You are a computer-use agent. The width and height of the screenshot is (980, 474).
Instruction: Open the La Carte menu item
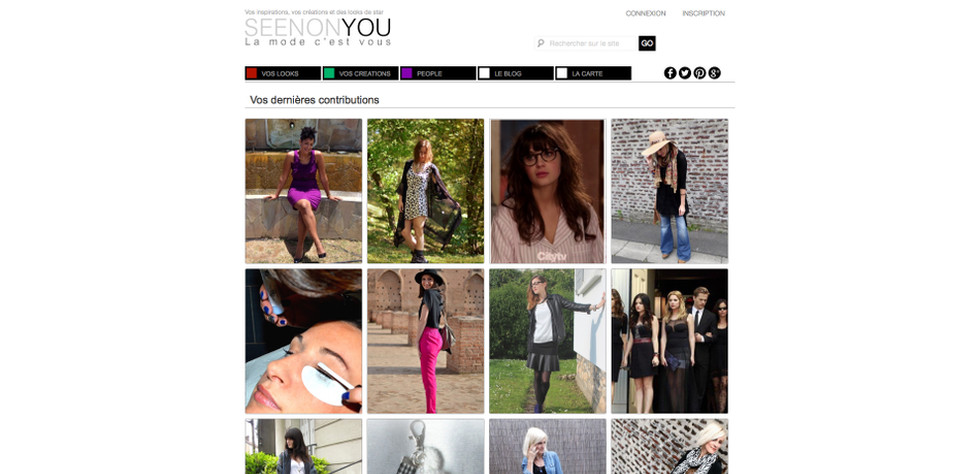593,73
